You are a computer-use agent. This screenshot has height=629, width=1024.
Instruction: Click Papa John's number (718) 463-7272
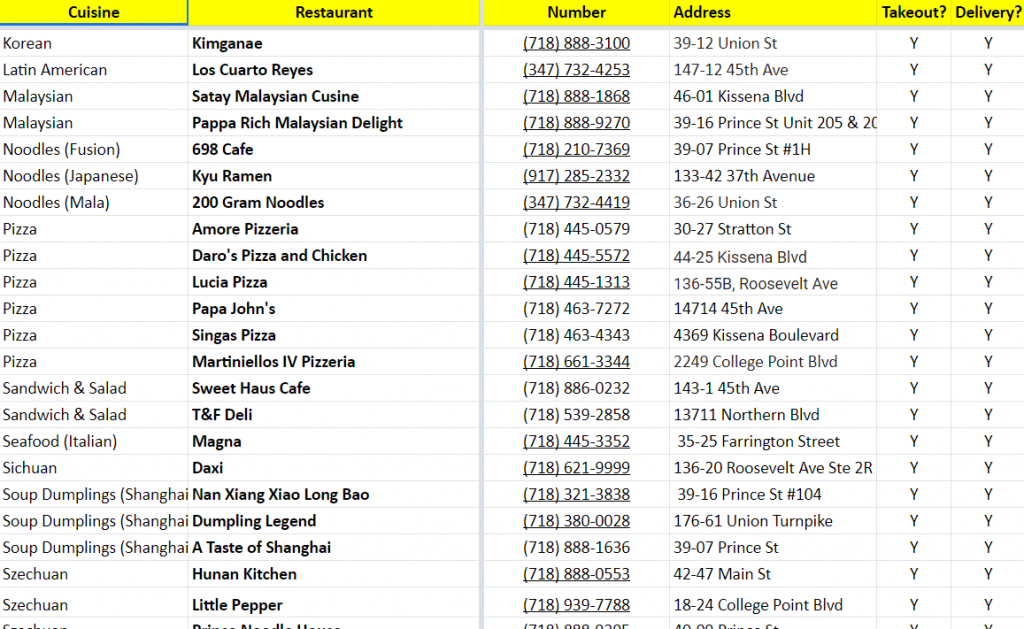(x=576, y=309)
